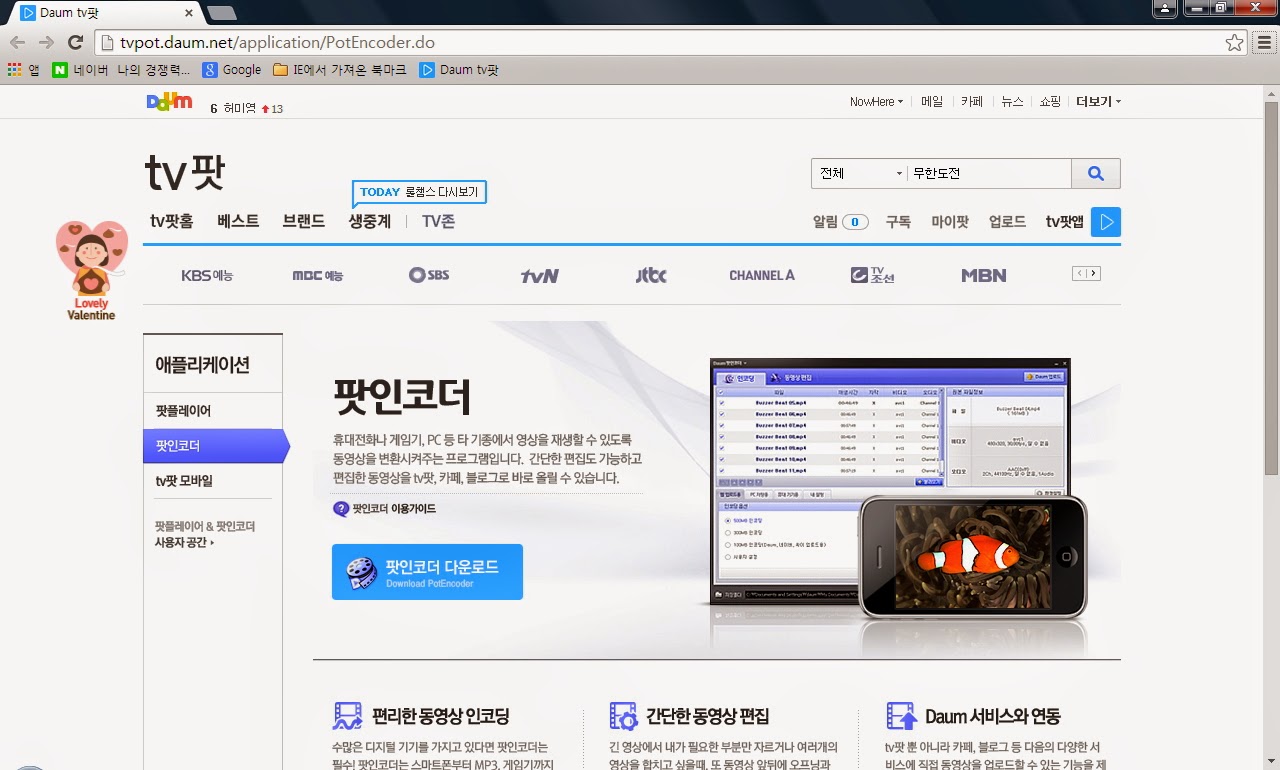Click the 편리한 동영상 인코딩 feature icon
Viewport: 1280px width, 770px height.
[x=347, y=716]
